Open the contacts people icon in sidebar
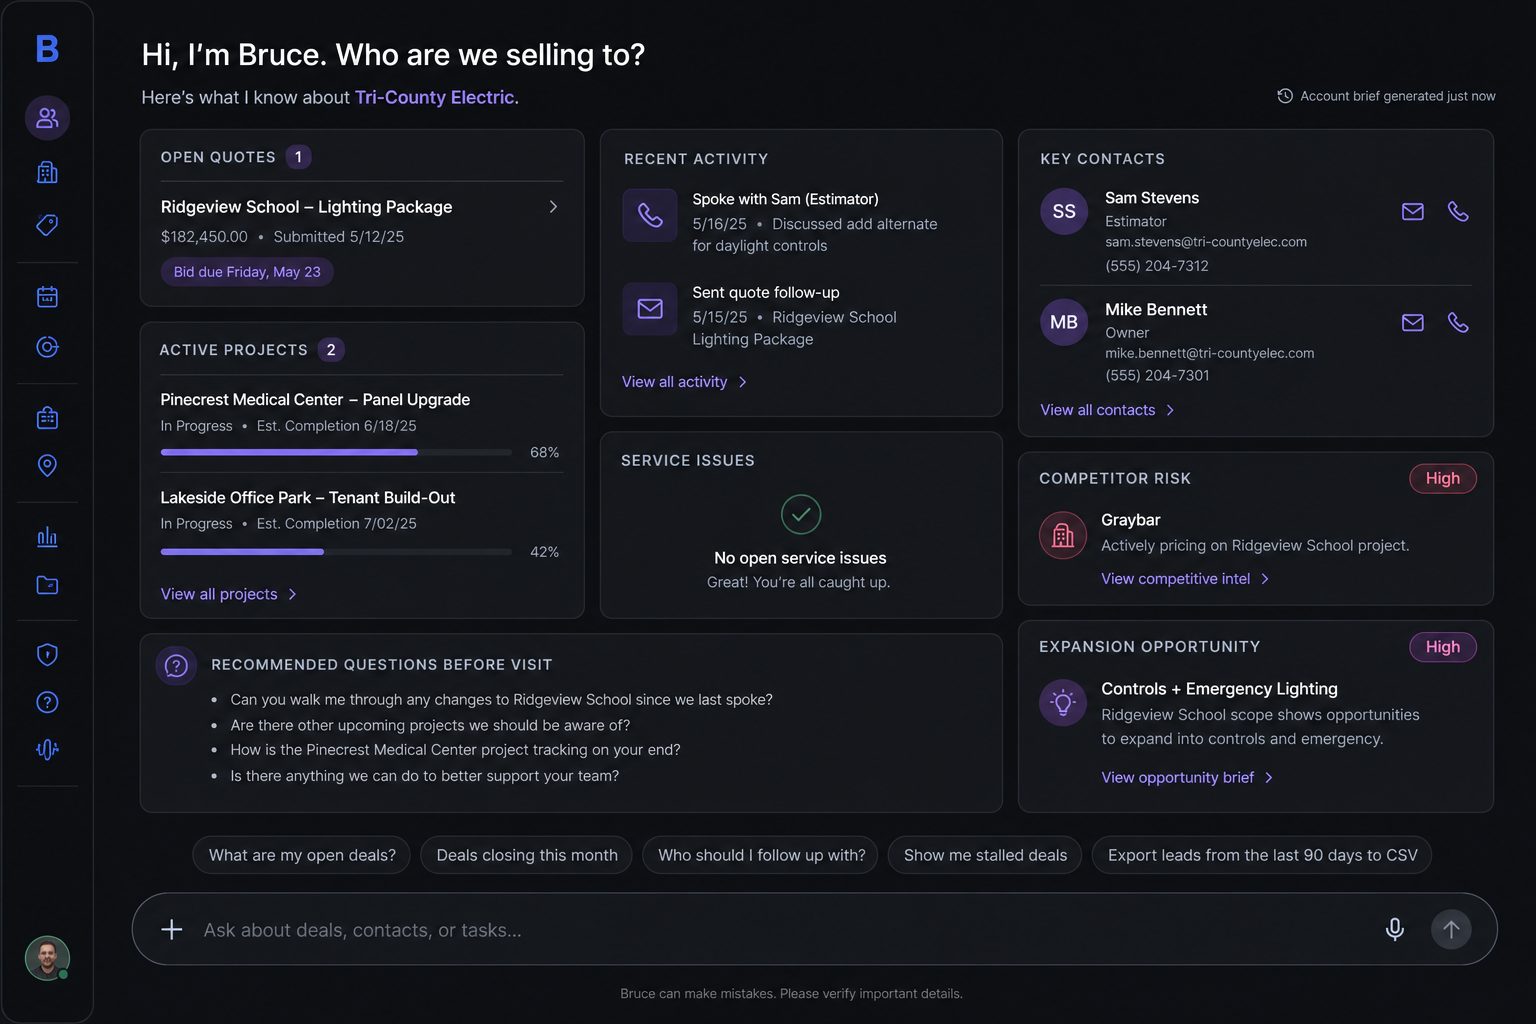This screenshot has height=1024, width=1536. click(x=47, y=118)
